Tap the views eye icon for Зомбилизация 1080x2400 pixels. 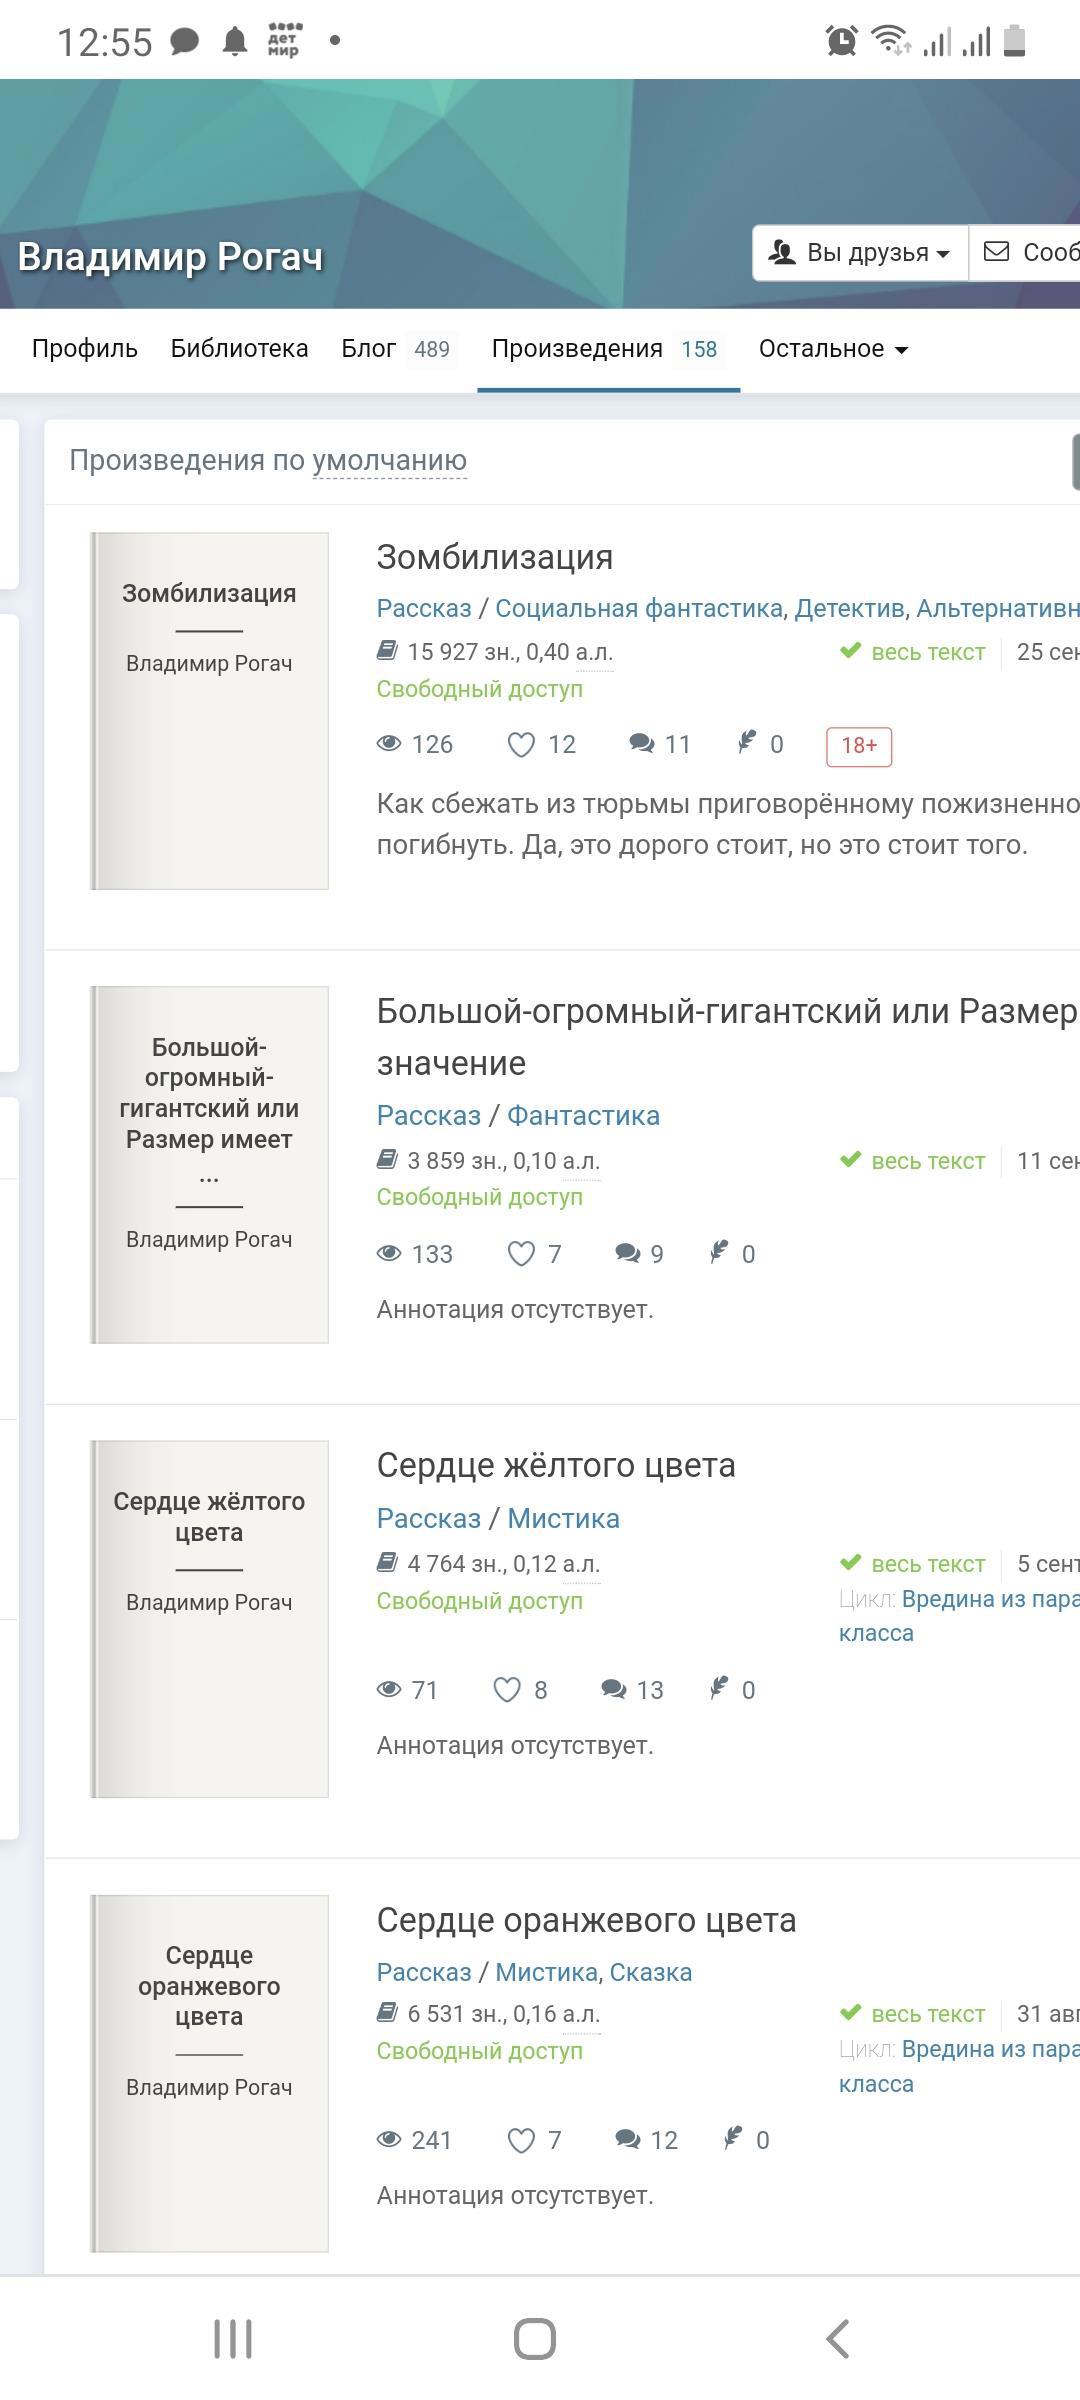(x=388, y=743)
